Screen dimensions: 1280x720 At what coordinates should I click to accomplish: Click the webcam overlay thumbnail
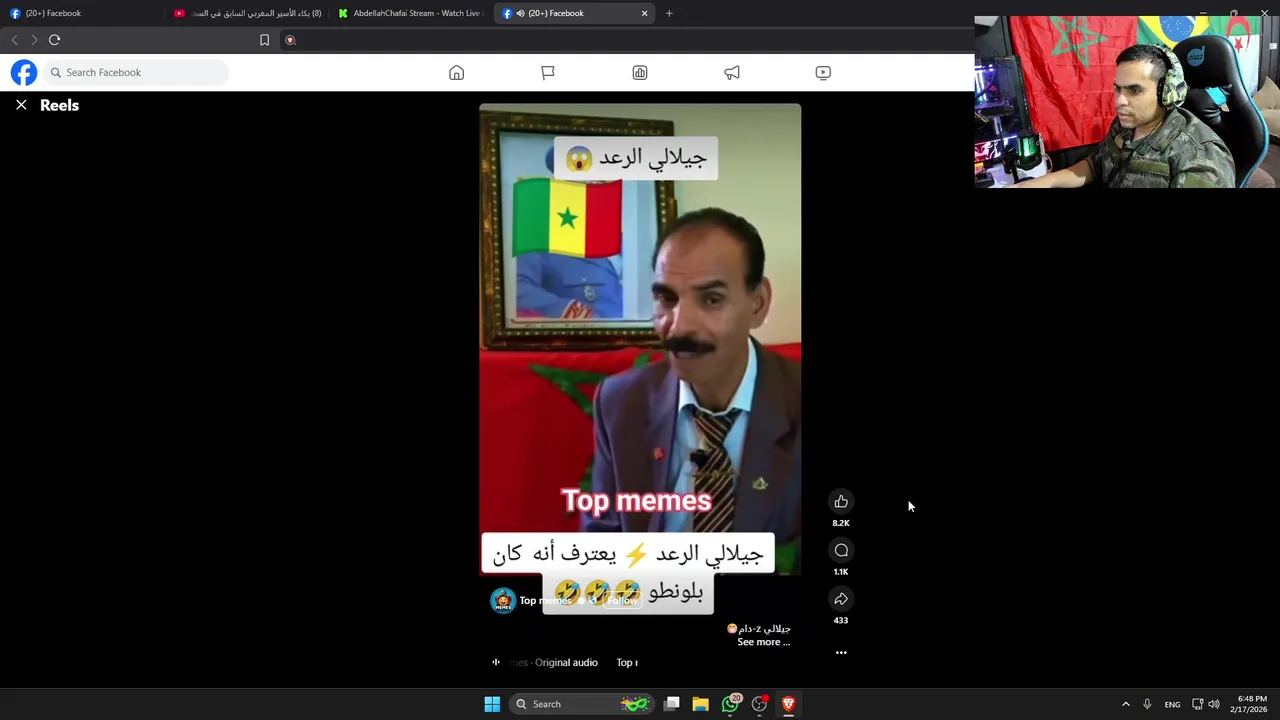pyautogui.click(x=1127, y=102)
